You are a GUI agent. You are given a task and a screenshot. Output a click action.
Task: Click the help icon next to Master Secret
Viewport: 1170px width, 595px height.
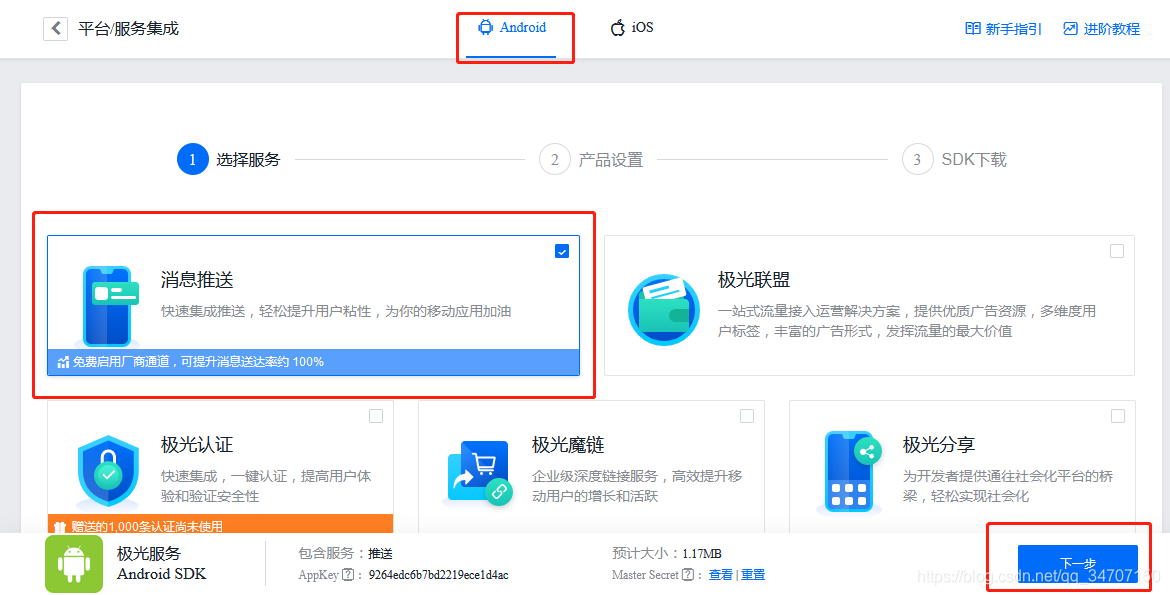[x=688, y=575]
